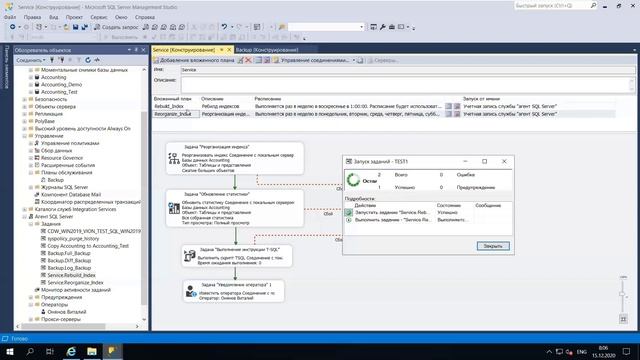Screen dimensions: 640x360
Task: Collapse the Агент SQL Server node
Action: click(25, 217)
